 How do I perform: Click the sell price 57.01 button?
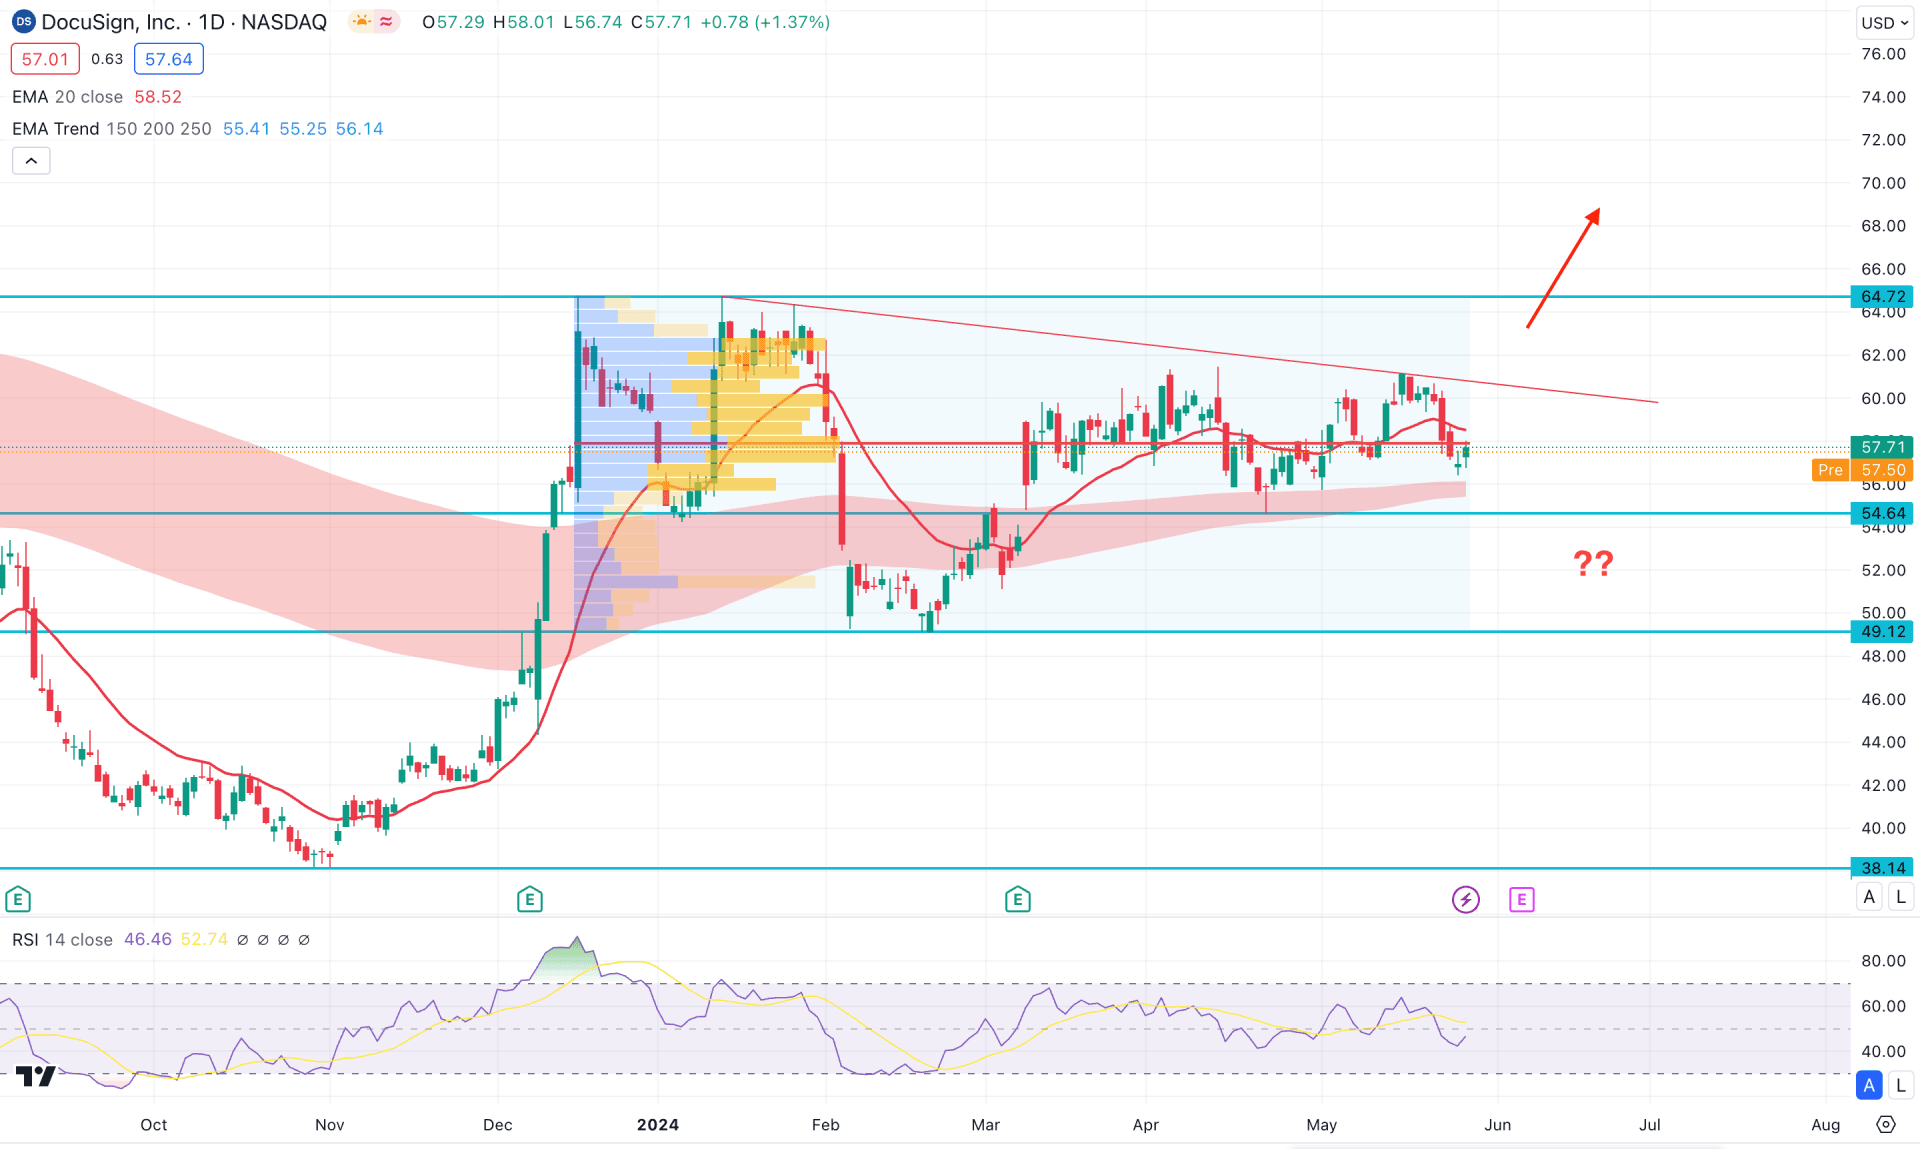45,59
